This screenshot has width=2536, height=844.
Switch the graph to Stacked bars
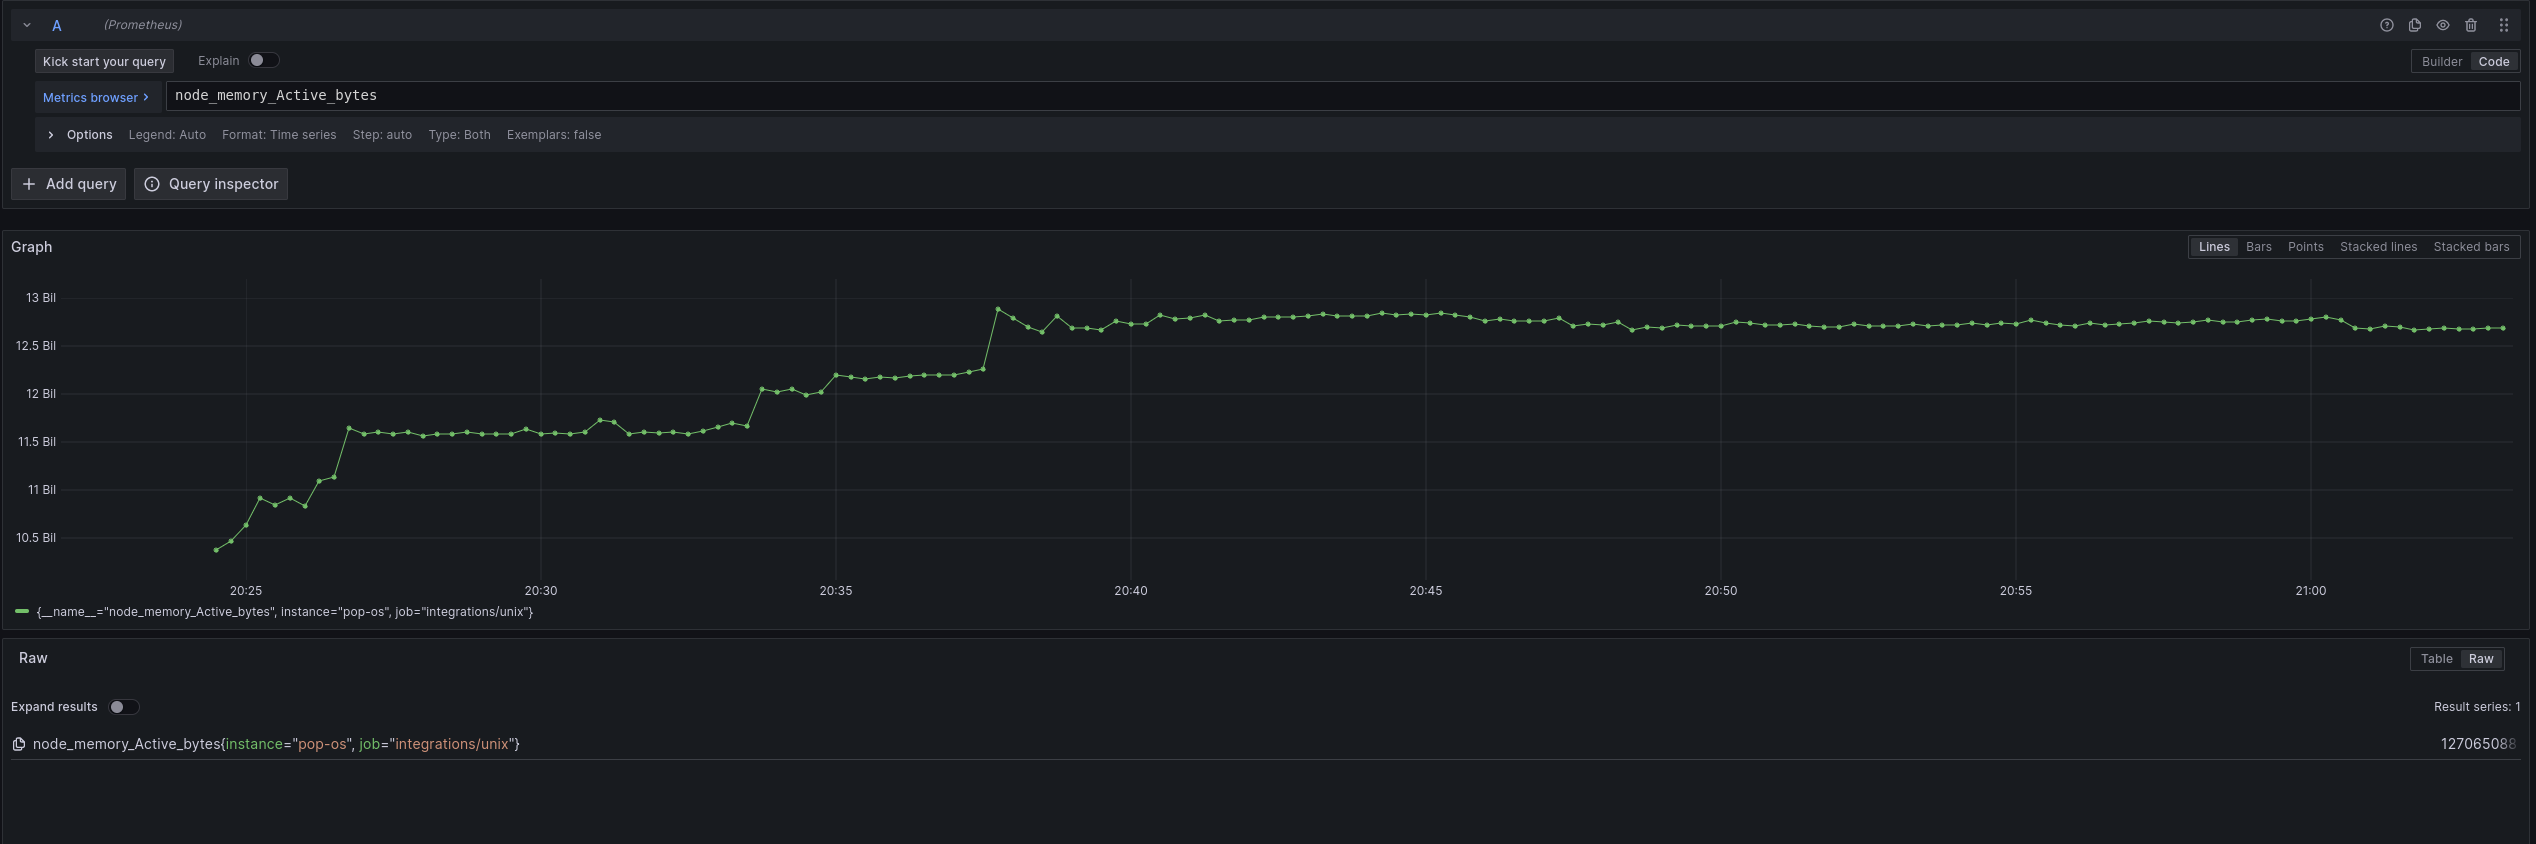(2470, 247)
